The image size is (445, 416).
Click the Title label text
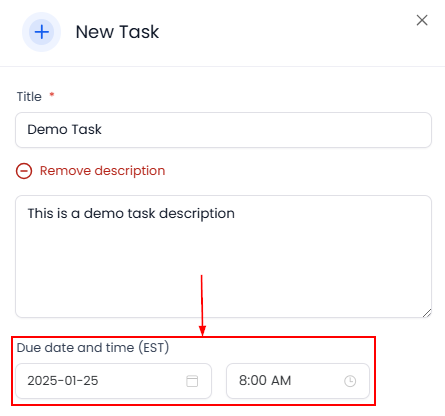29,97
